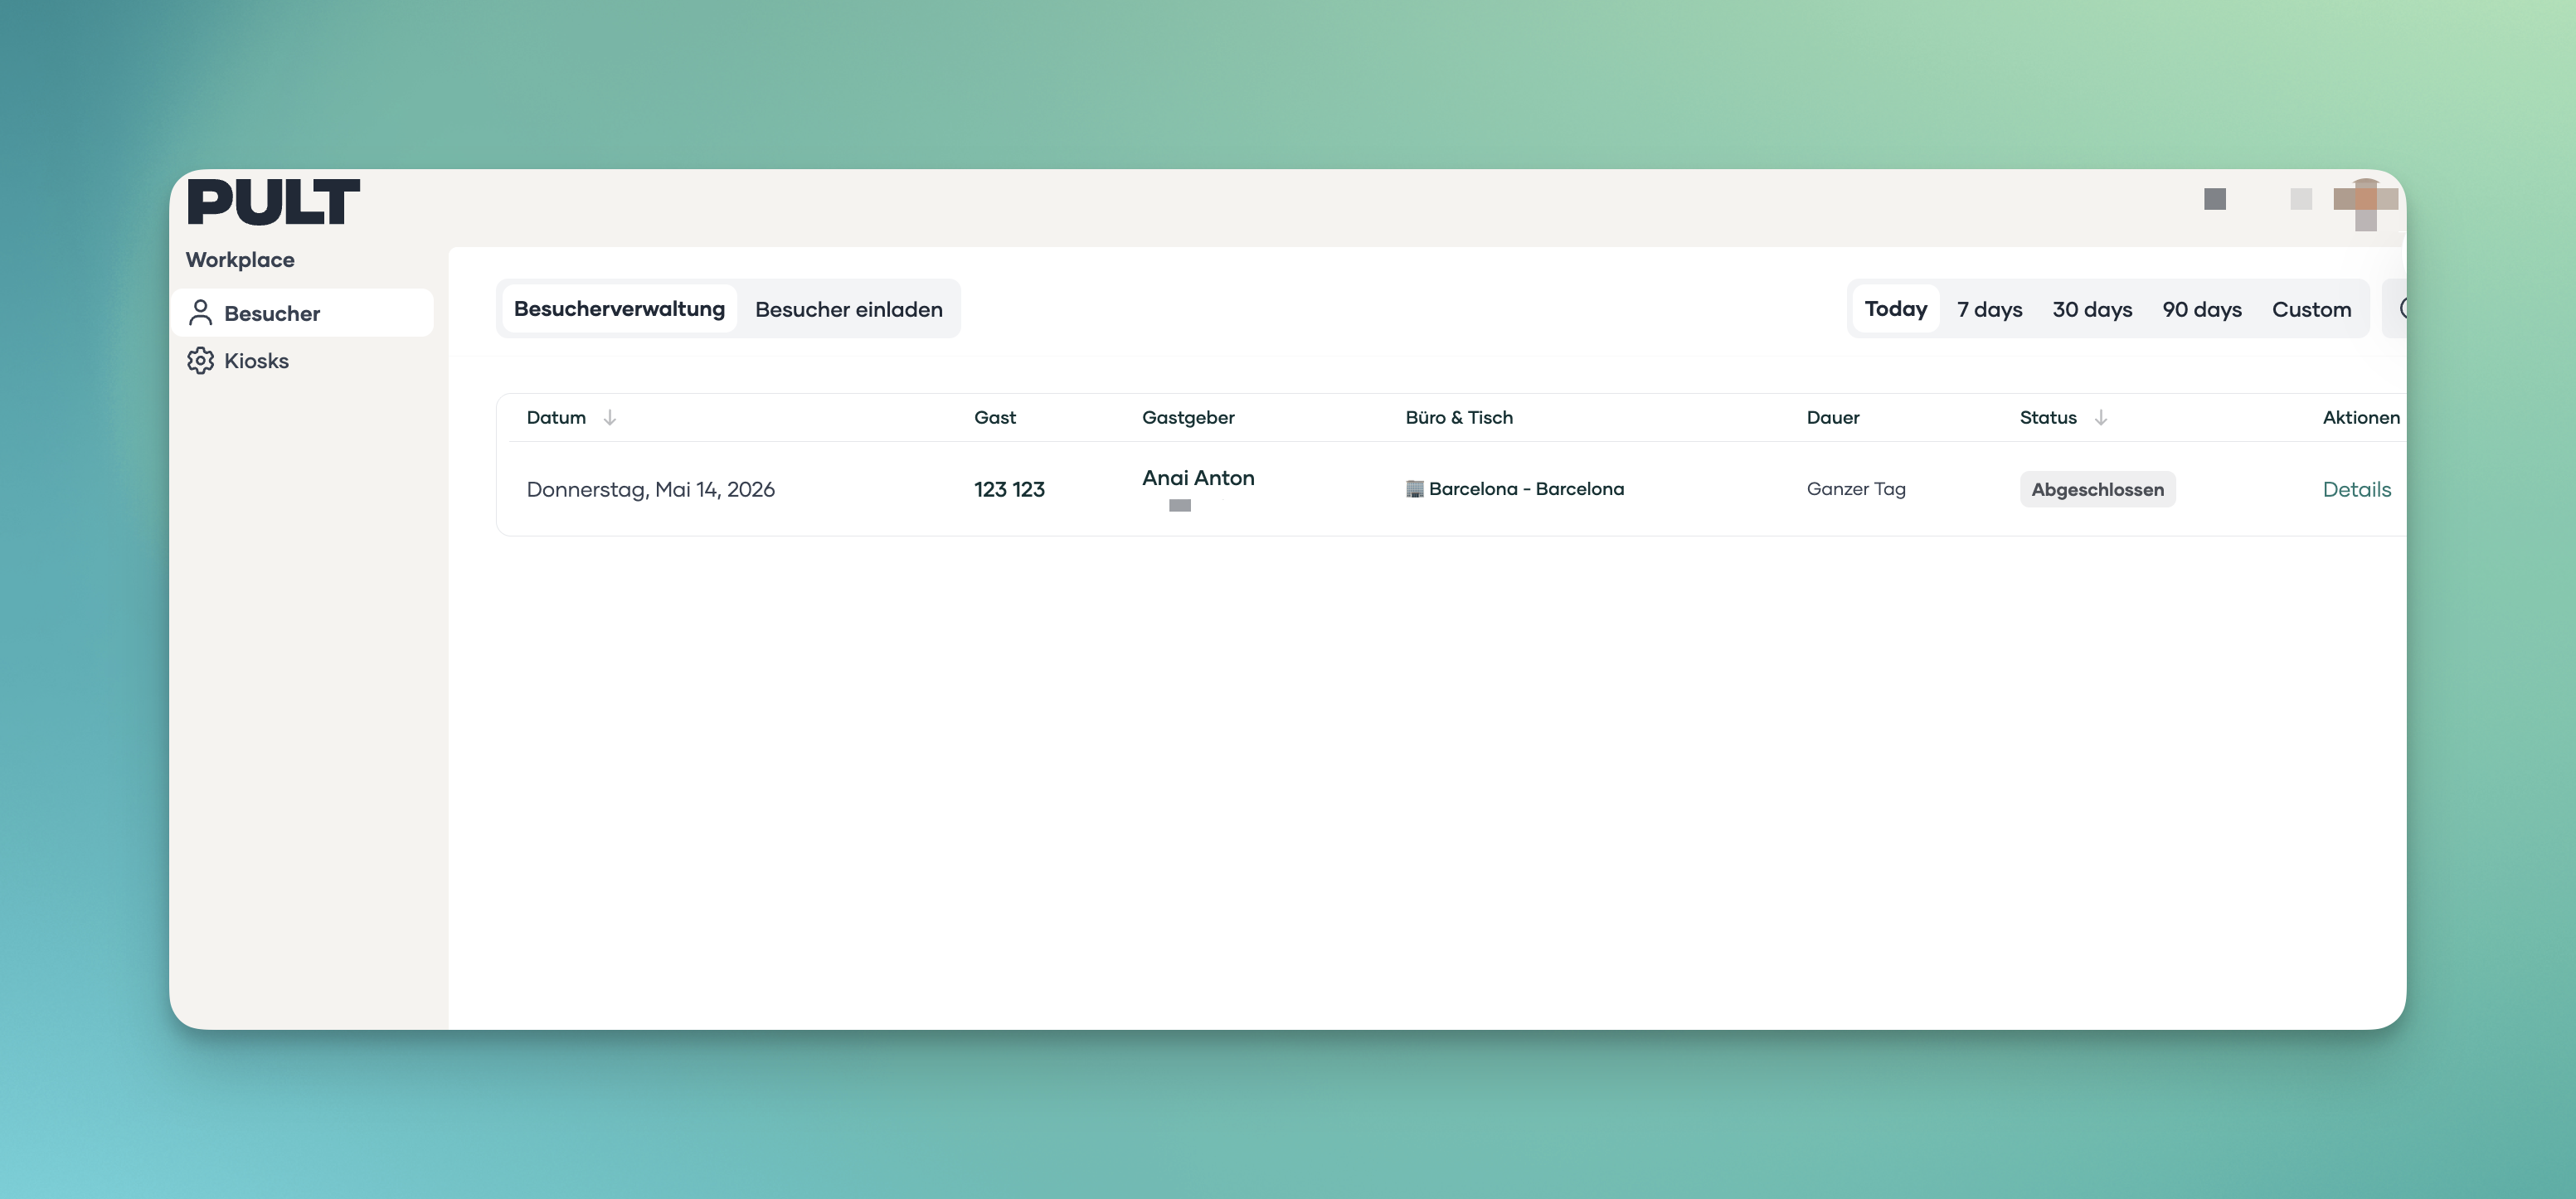Click the PULT logo
The image size is (2576, 1199).
coord(273,201)
